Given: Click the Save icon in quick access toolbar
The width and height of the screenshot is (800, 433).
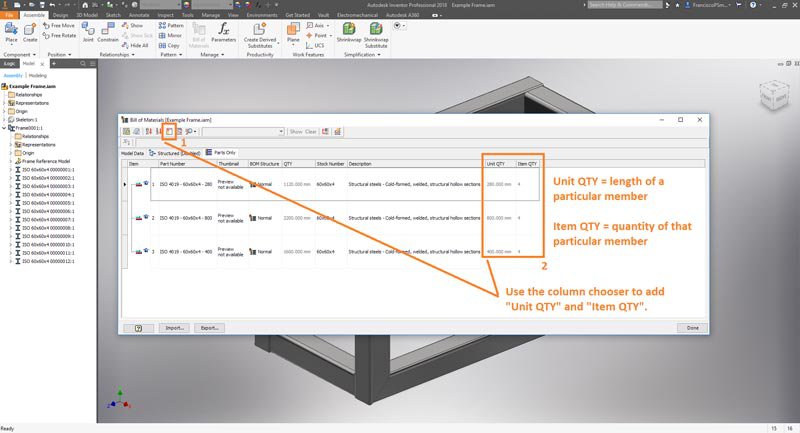Looking at the screenshot, I should pos(42,5).
